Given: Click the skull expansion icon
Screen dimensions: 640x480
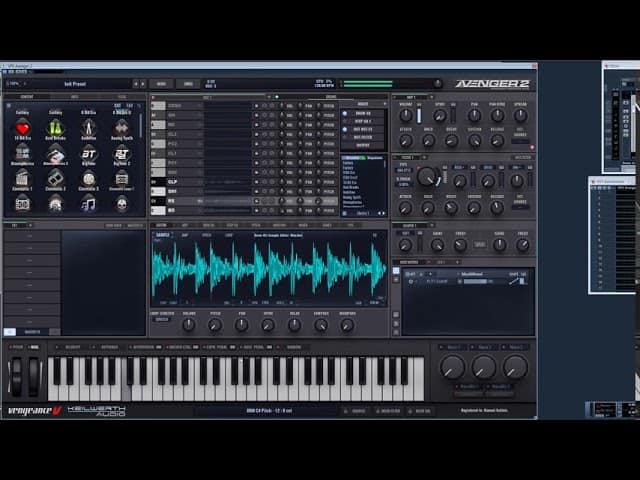Looking at the screenshot, I should [x=121, y=203].
